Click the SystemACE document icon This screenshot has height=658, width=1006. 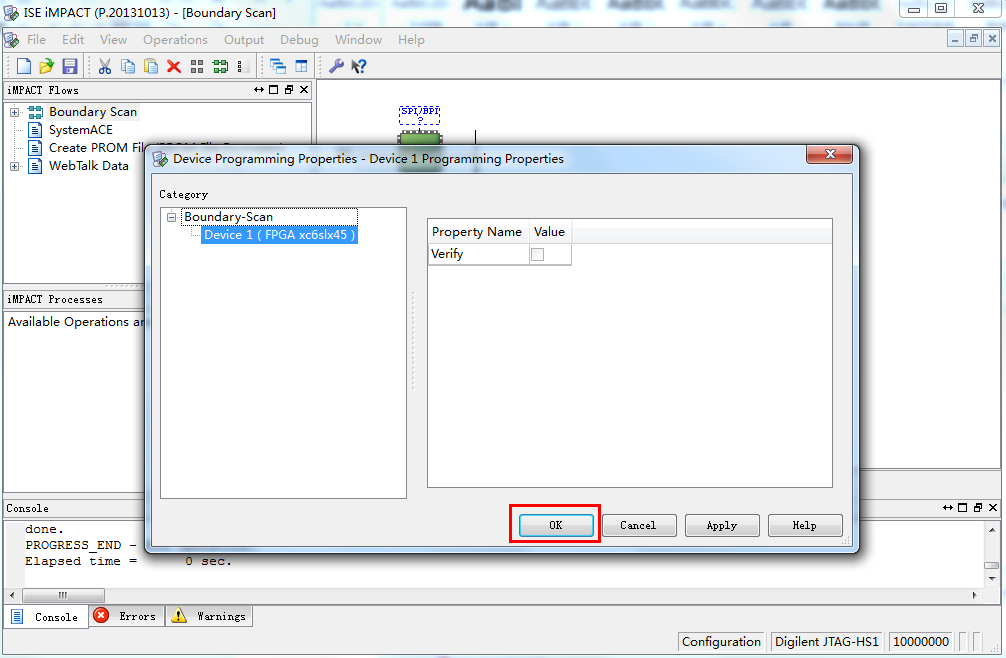tap(35, 130)
